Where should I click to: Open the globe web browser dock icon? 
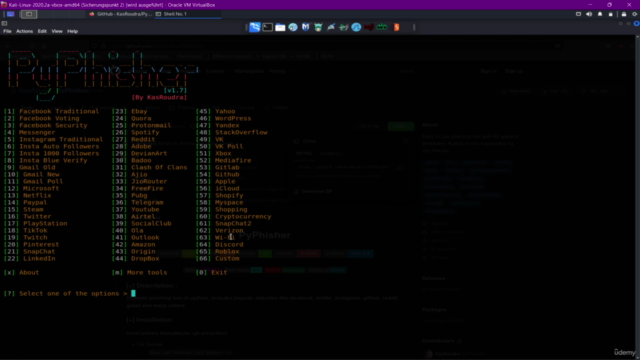tap(293, 27)
